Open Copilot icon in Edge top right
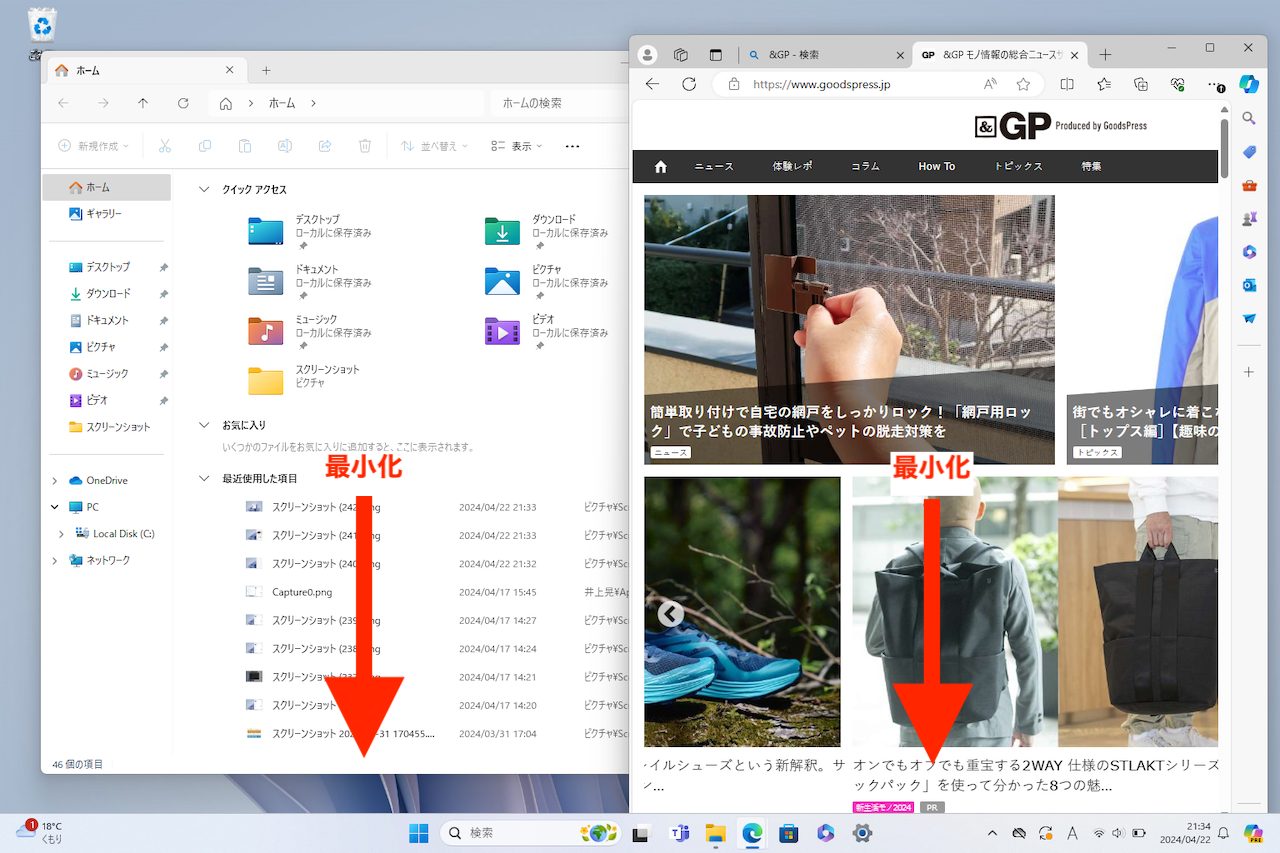 tap(1249, 85)
